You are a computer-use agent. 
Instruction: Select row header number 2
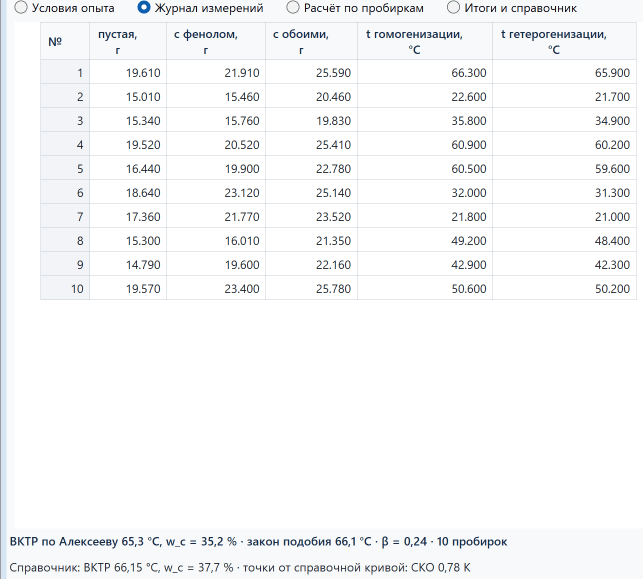click(65, 97)
